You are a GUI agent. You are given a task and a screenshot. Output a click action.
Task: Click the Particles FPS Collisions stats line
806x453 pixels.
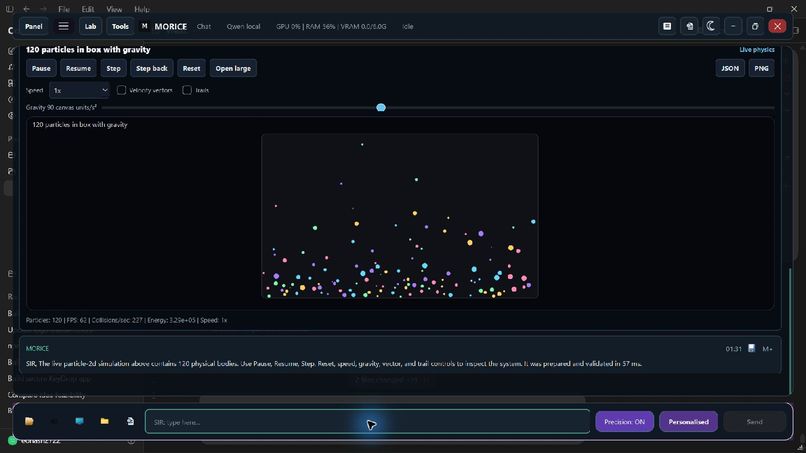[126, 320]
